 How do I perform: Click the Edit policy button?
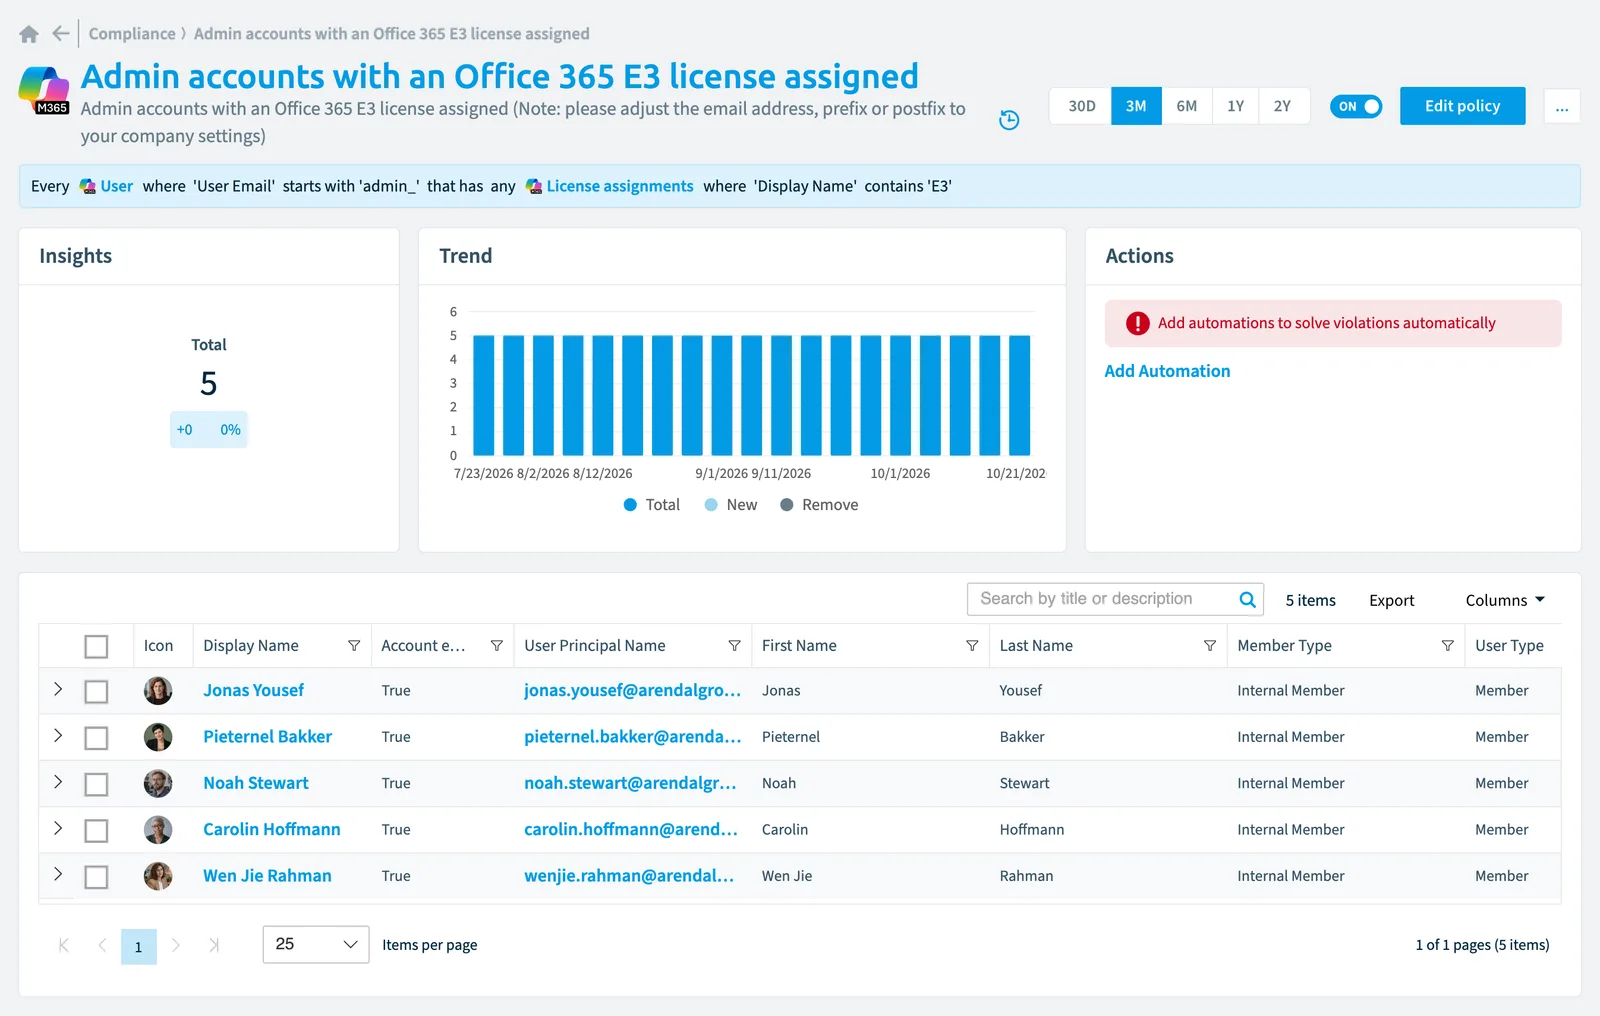pos(1462,106)
